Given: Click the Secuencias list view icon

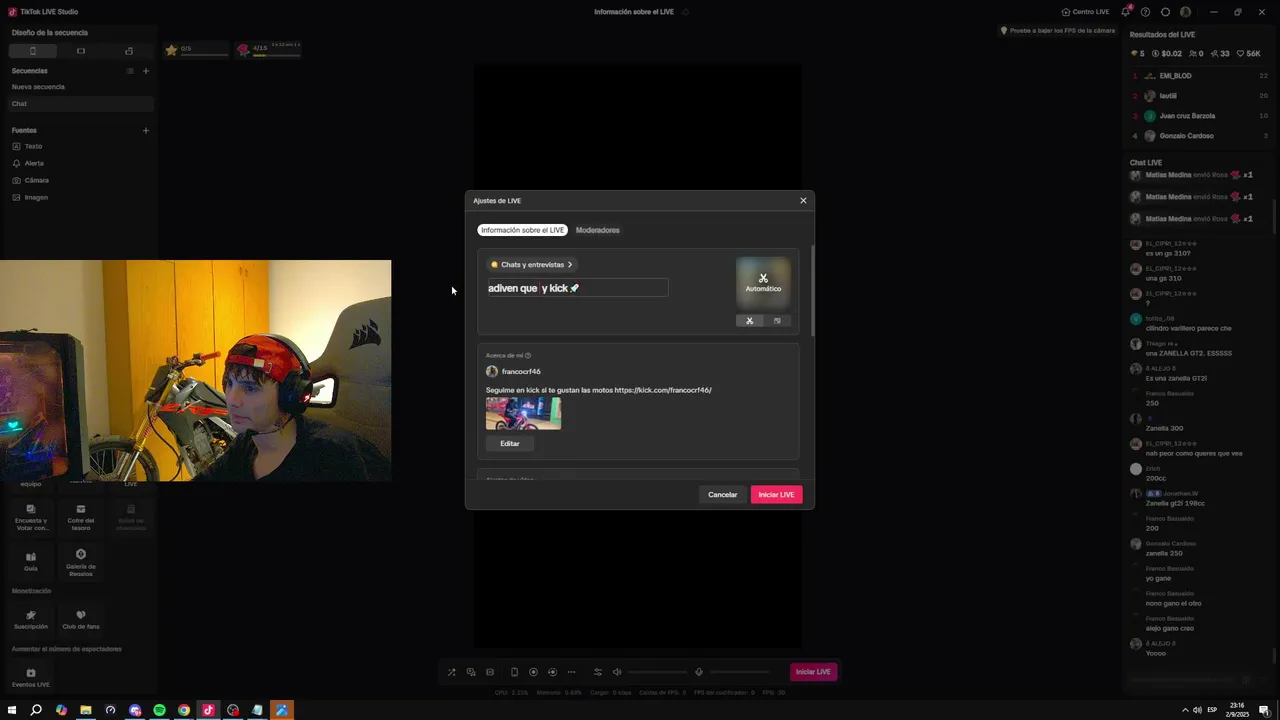Looking at the screenshot, I should (130, 71).
